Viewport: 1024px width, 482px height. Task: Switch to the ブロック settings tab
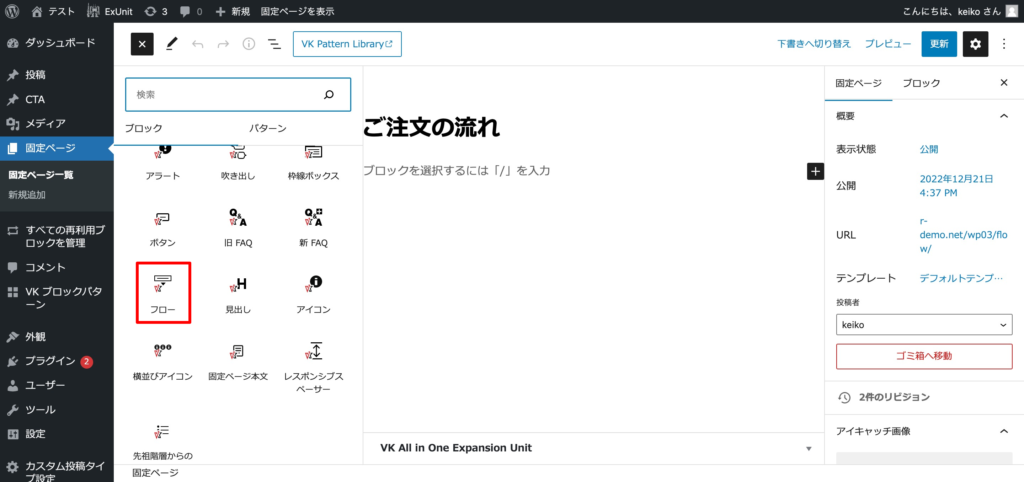[x=920, y=83]
